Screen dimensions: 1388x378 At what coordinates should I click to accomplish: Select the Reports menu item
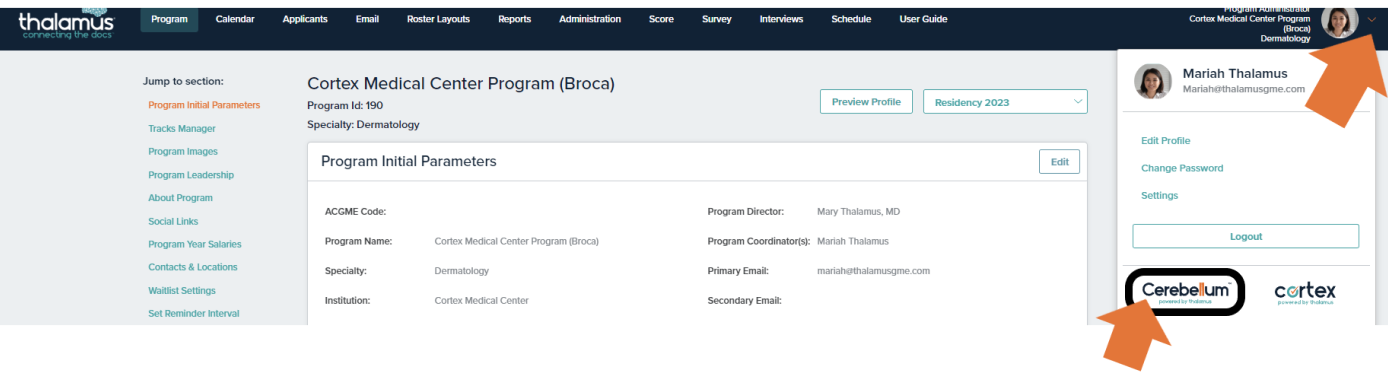click(515, 19)
